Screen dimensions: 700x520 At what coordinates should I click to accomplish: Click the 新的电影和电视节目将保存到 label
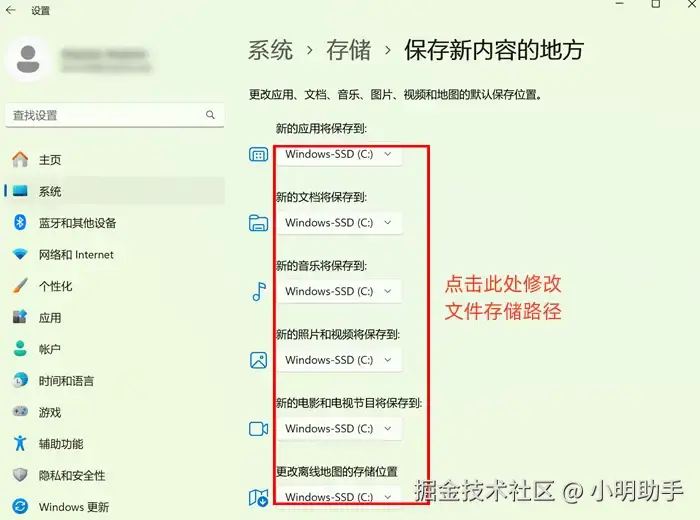click(x=349, y=403)
